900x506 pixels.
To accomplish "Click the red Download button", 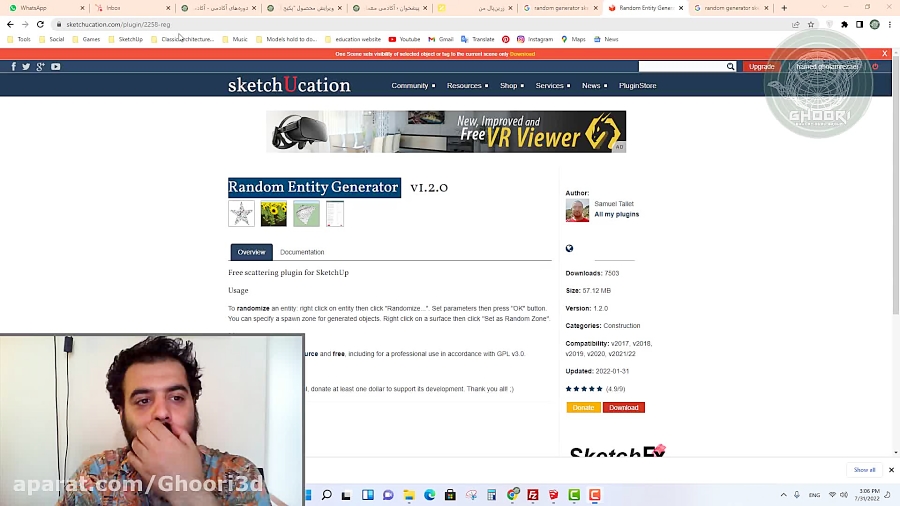I will (623, 407).
